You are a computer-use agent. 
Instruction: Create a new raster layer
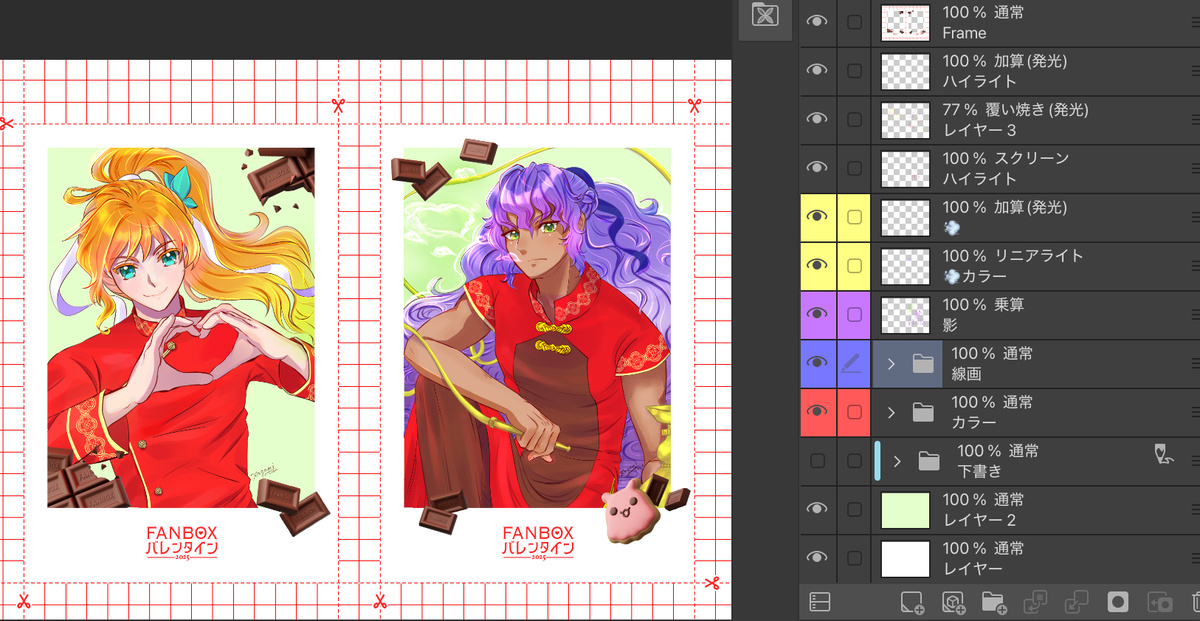(910, 602)
